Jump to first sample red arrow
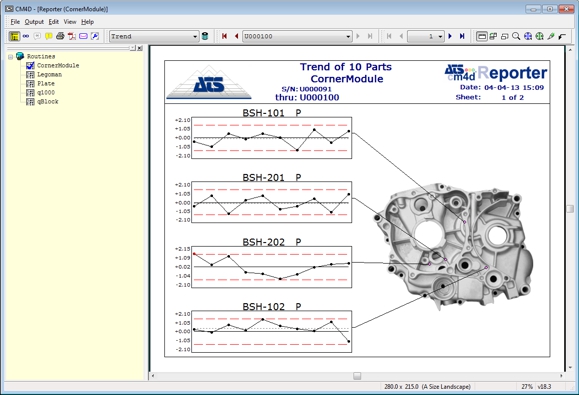 (x=224, y=36)
